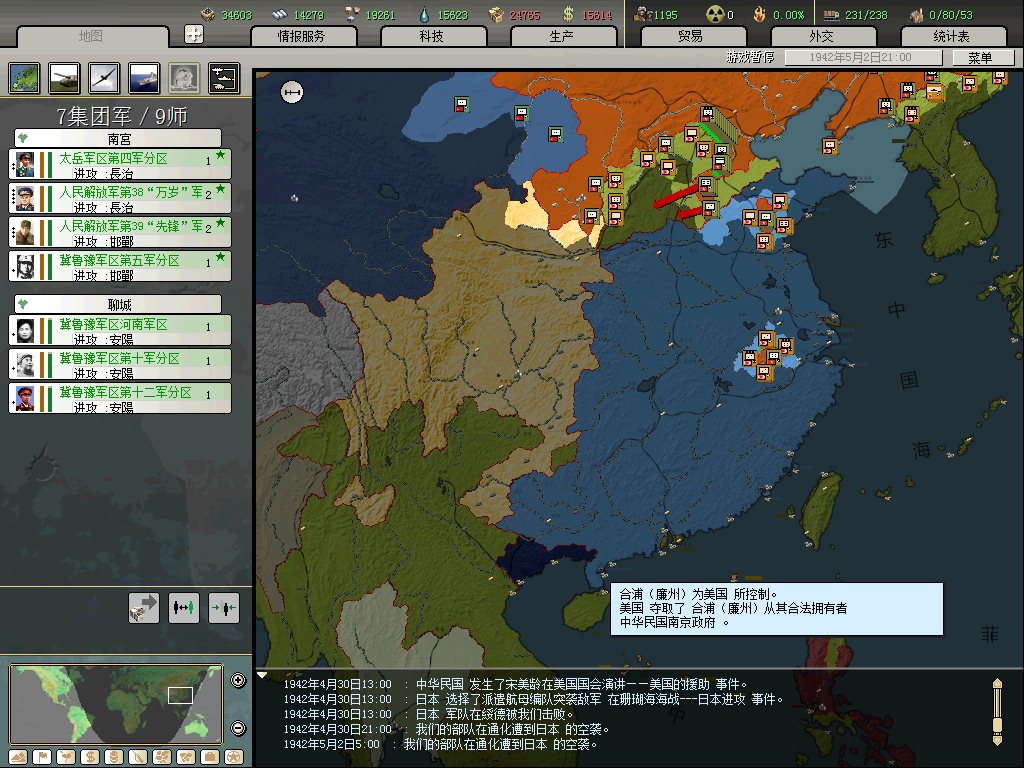Click the energy resource value 14279
Screen dimensions: 1024x768
point(308,15)
